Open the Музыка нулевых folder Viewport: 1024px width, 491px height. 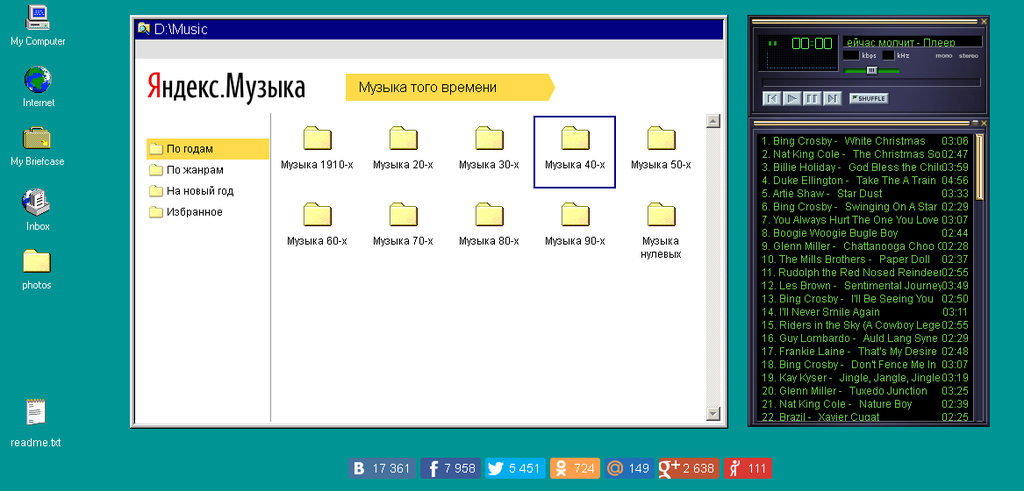[661, 230]
